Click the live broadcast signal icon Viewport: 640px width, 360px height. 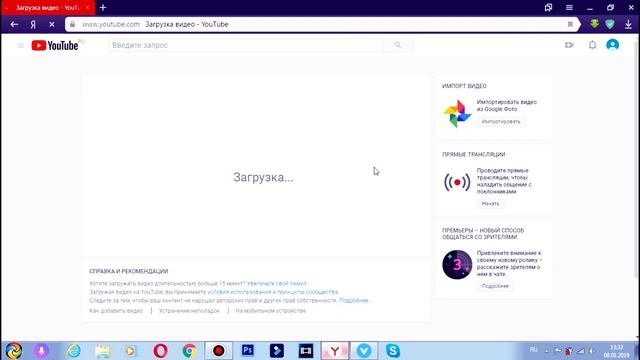(x=457, y=182)
